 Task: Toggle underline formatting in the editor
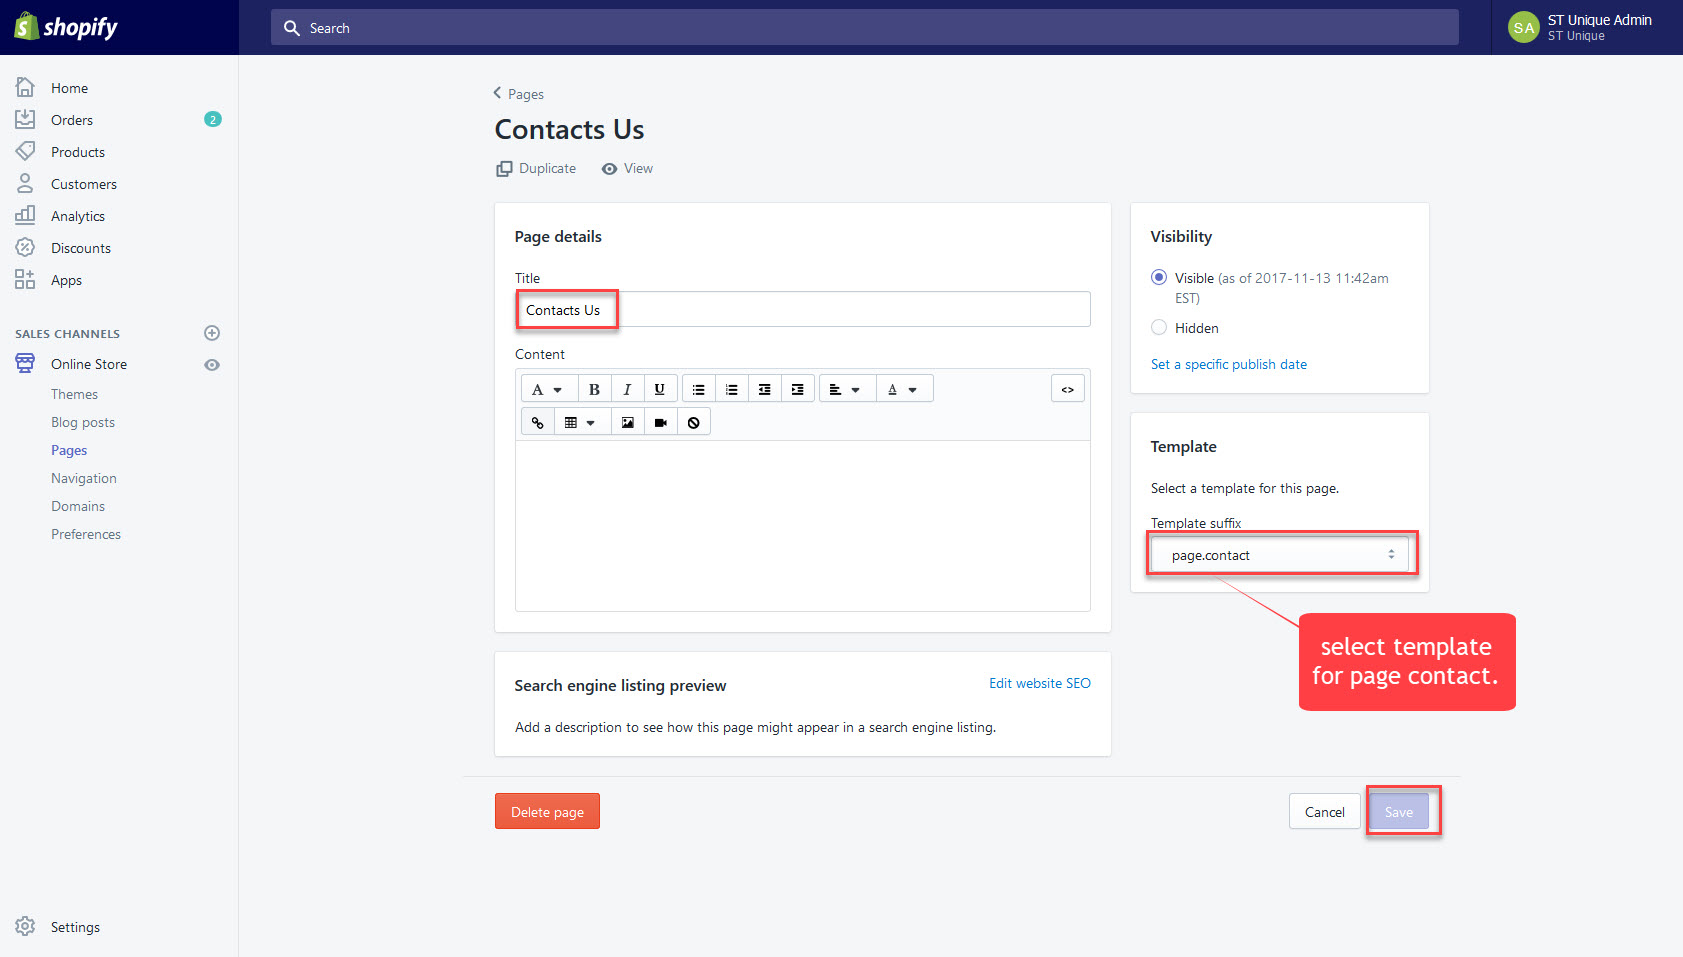660,389
